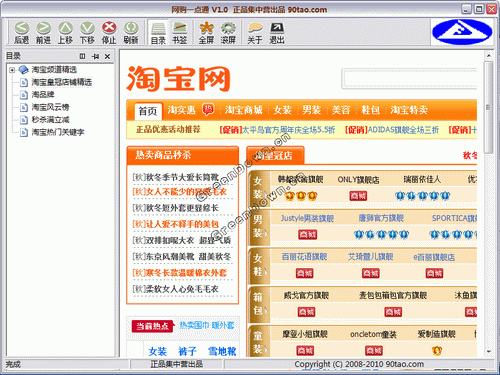The image size is (500, 375).
Task: Open the 女人不能少的百搭毛衣 link
Action: (179, 192)
